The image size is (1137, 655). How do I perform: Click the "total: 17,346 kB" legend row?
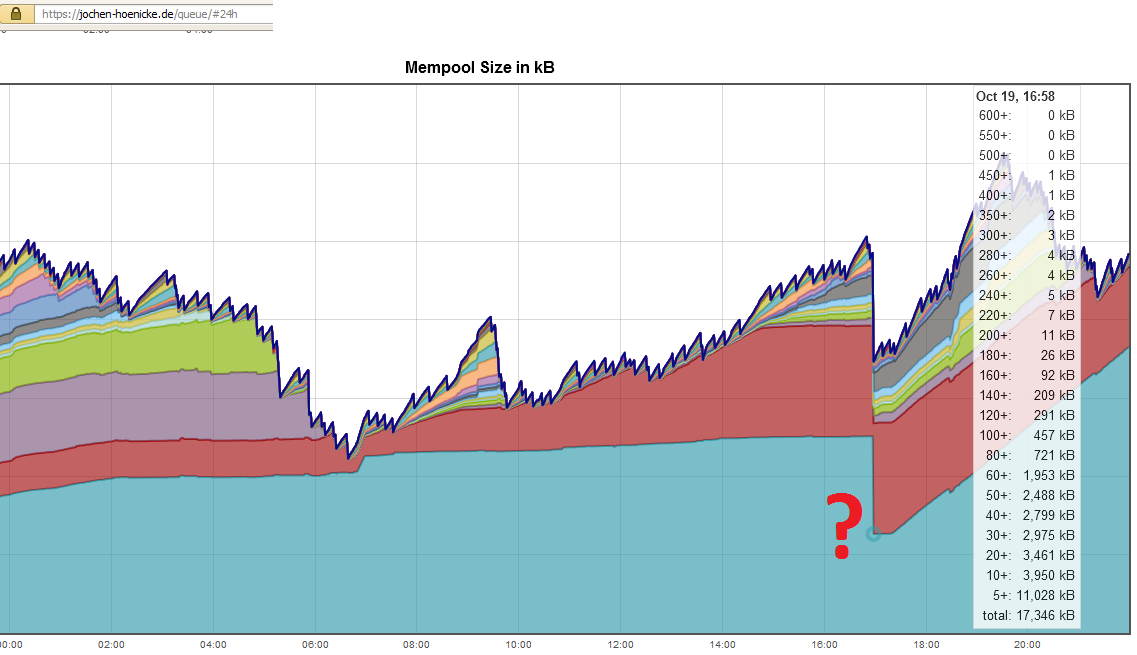click(x=1026, y=616)
